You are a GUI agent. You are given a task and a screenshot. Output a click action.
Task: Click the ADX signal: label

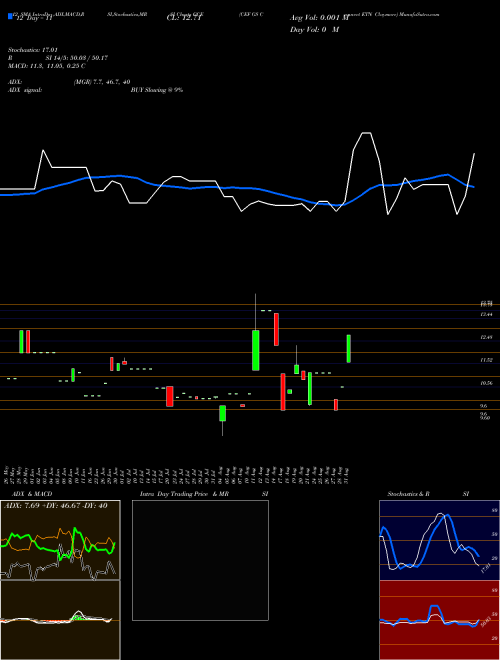(x=25, y=90)
